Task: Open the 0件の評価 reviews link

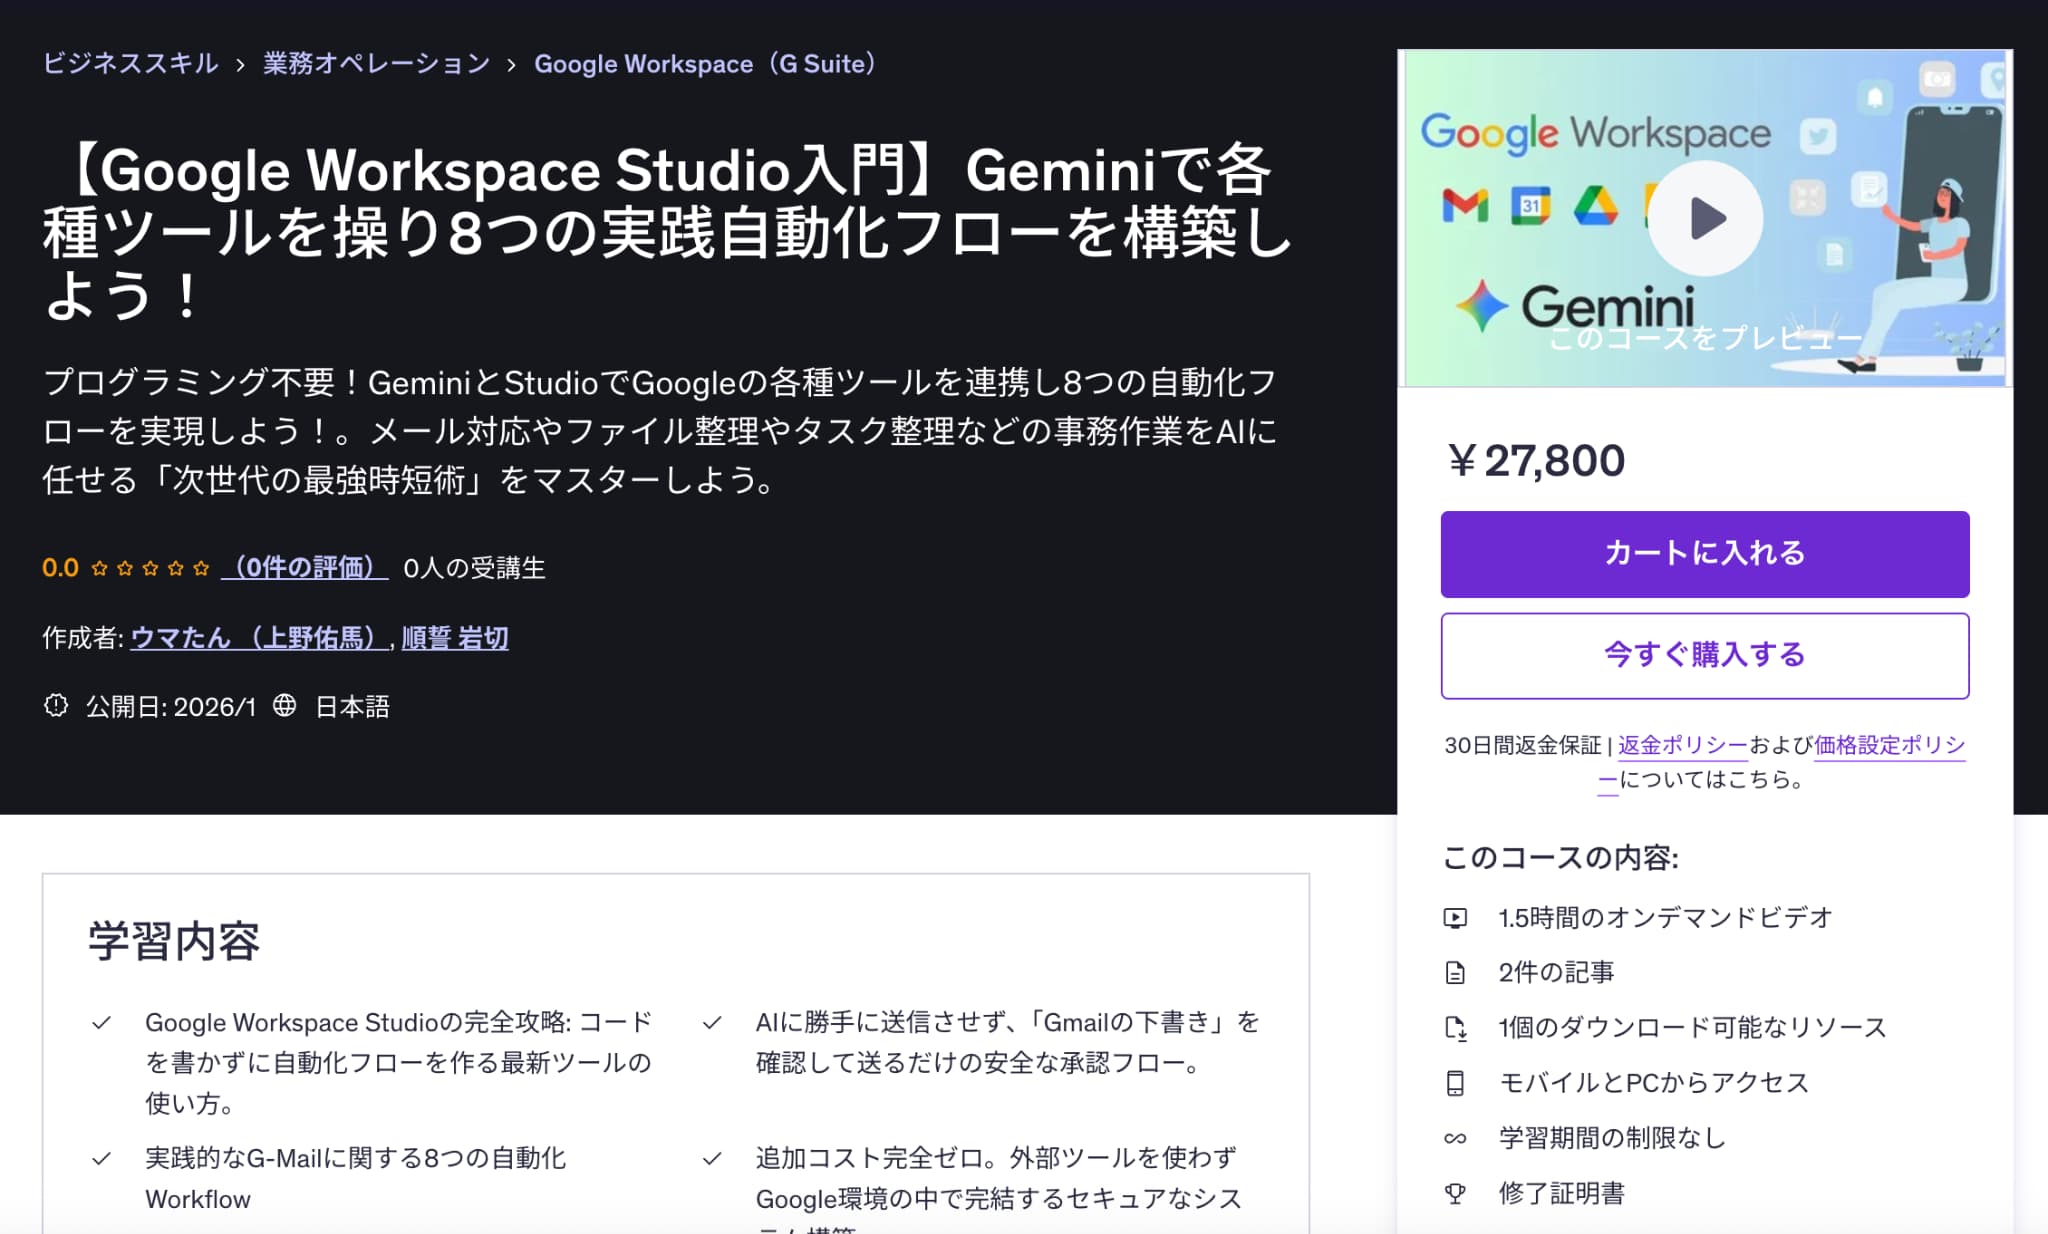Action: pyautogui.click(x=304, y=568)
